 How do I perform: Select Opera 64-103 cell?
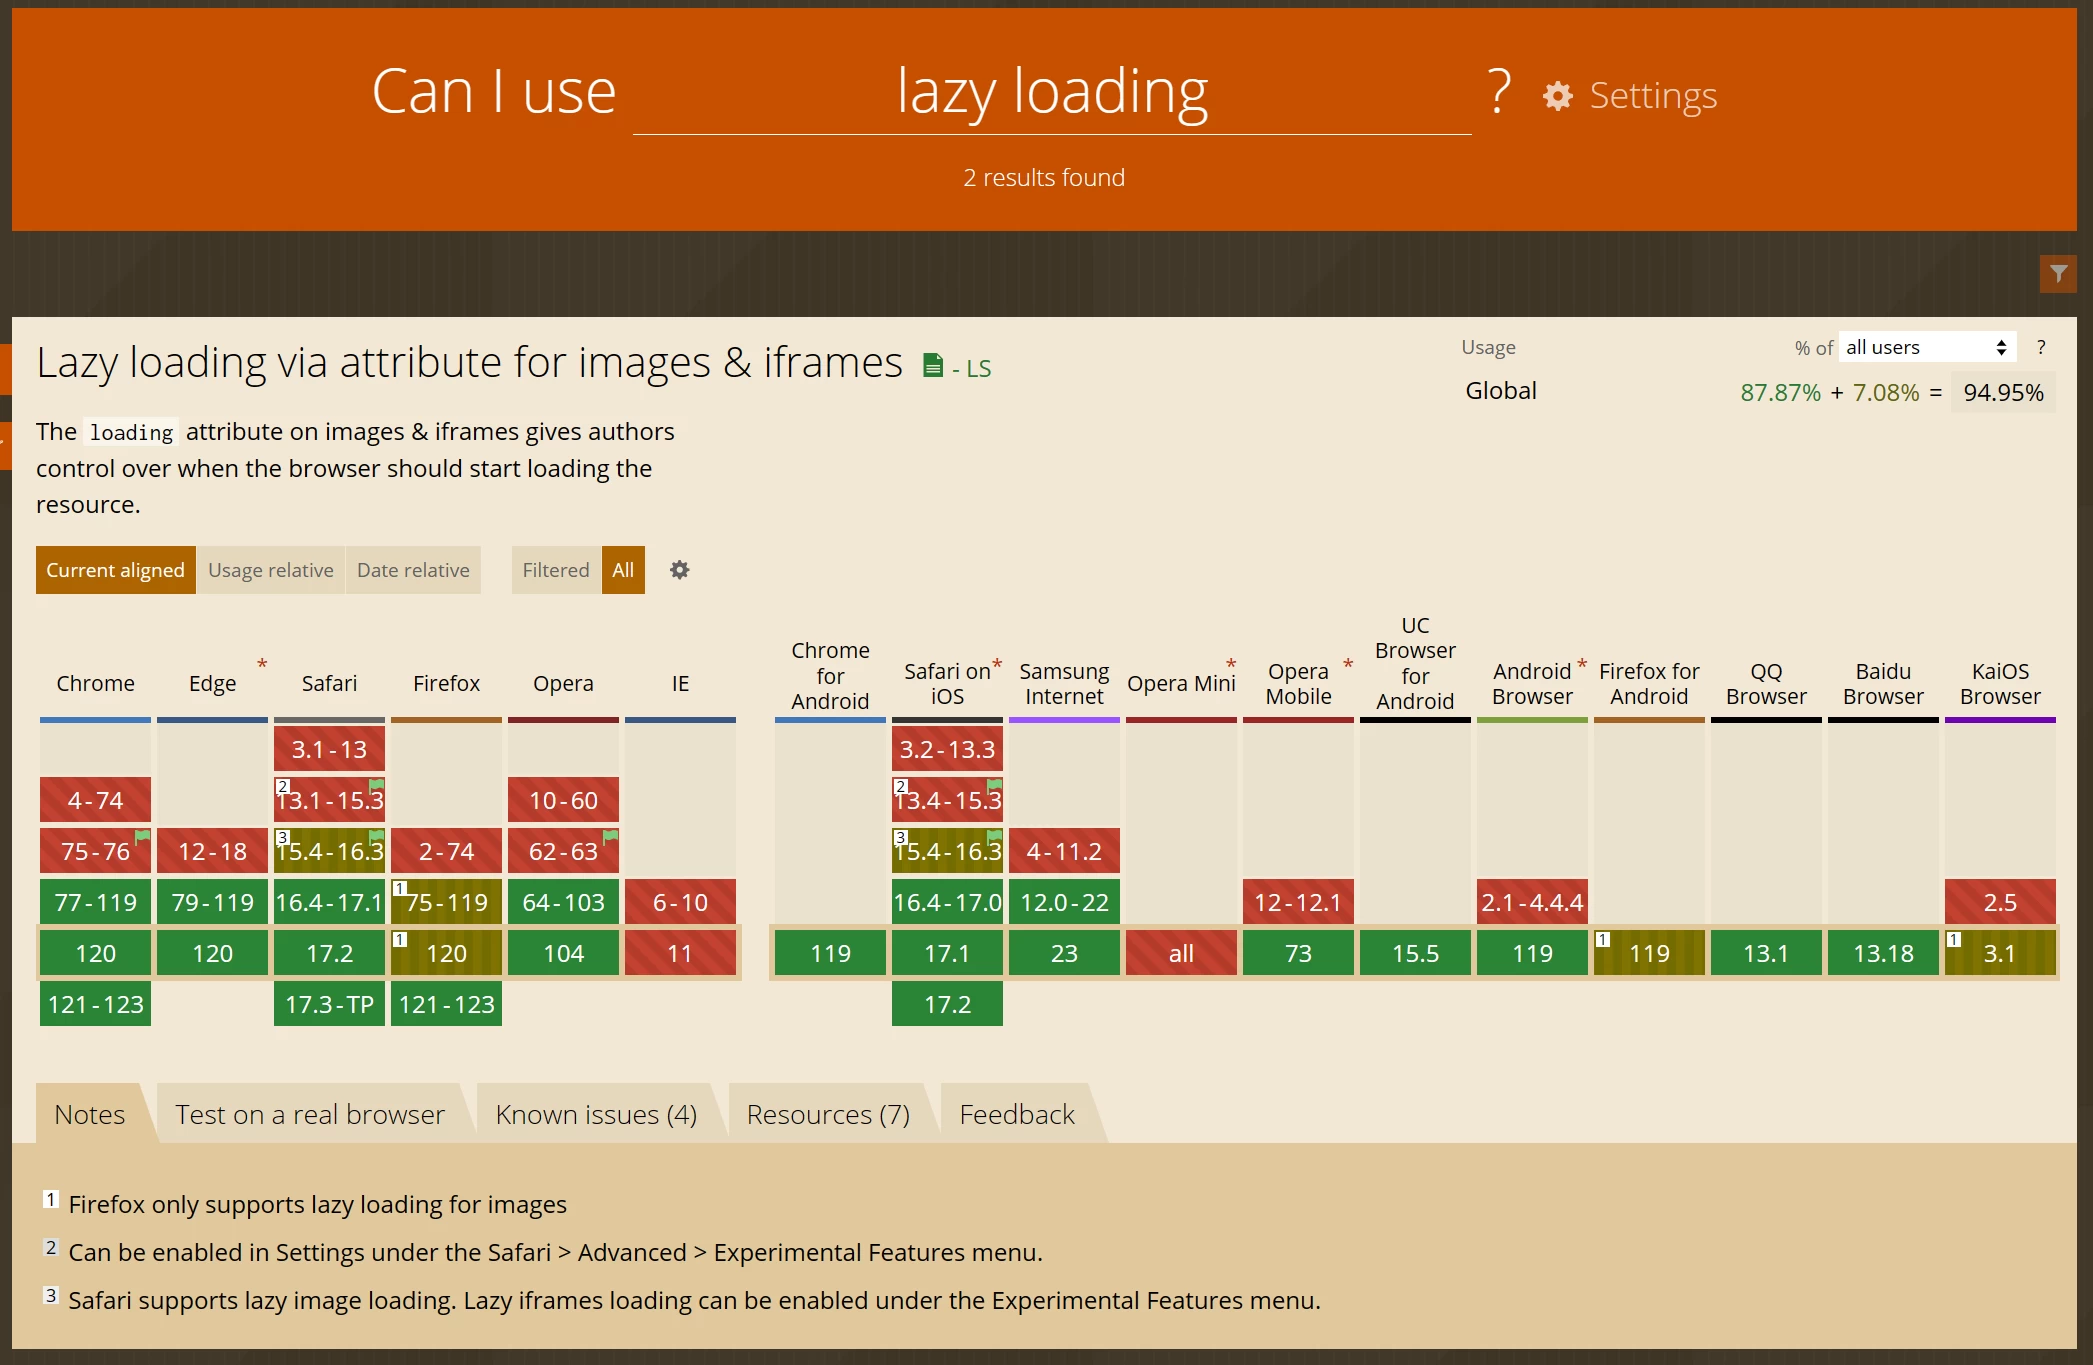563,902
